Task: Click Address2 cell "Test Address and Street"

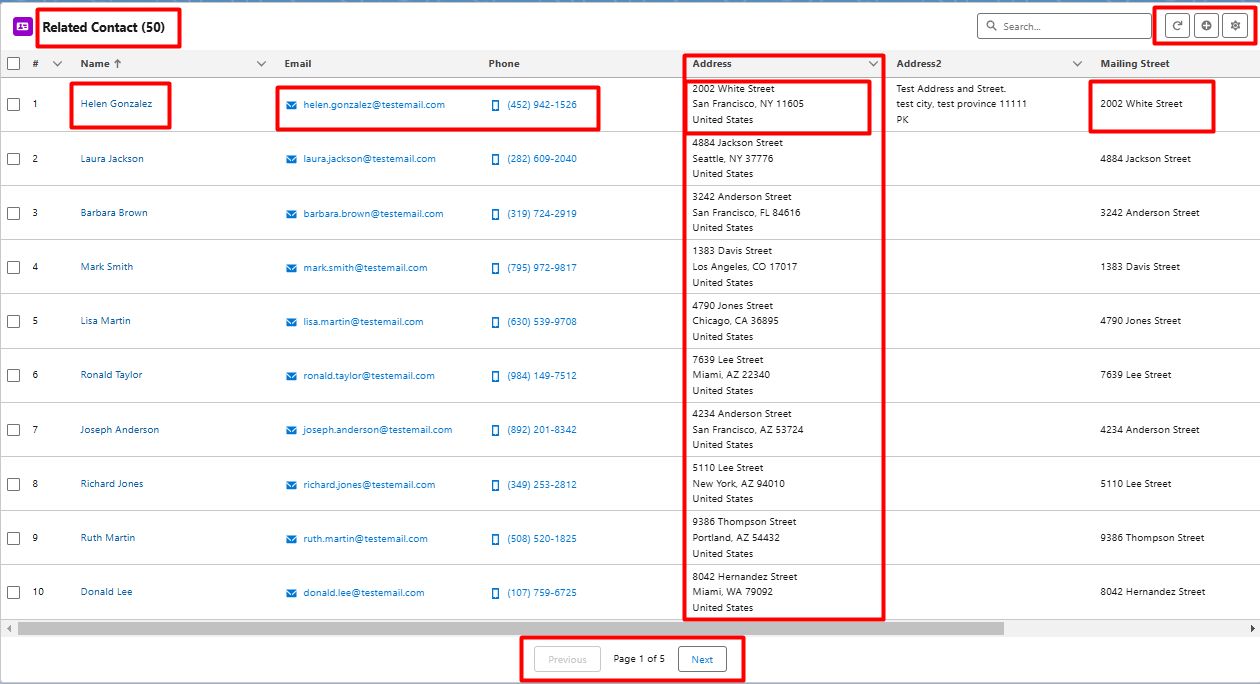Action: pyautogui.click(x=951, y=89)
